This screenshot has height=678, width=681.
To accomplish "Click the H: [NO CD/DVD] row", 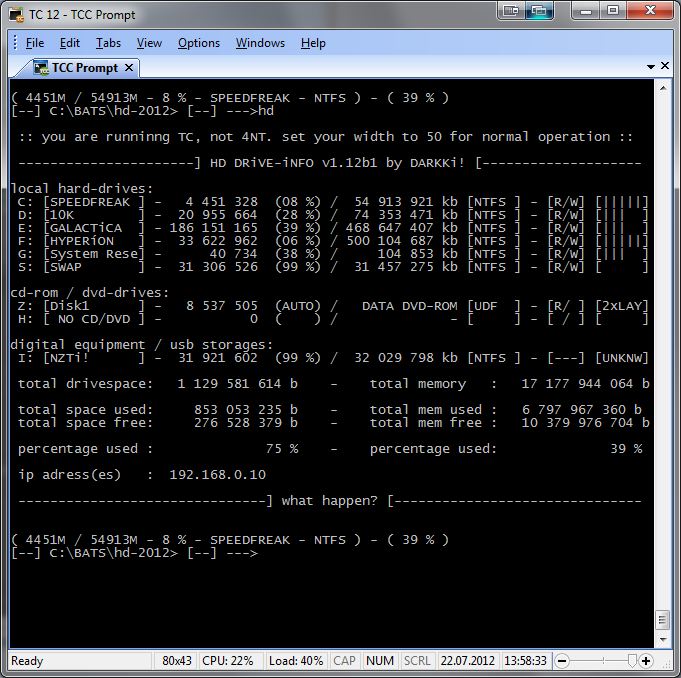I will [333, 319].
